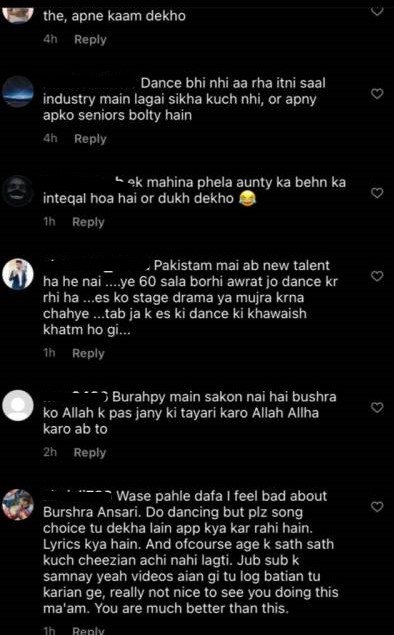Viewport: 394px width, 635px height.
Task: Like the top 'apne kaam dekho' comment
Action: [x=377, y=10]
